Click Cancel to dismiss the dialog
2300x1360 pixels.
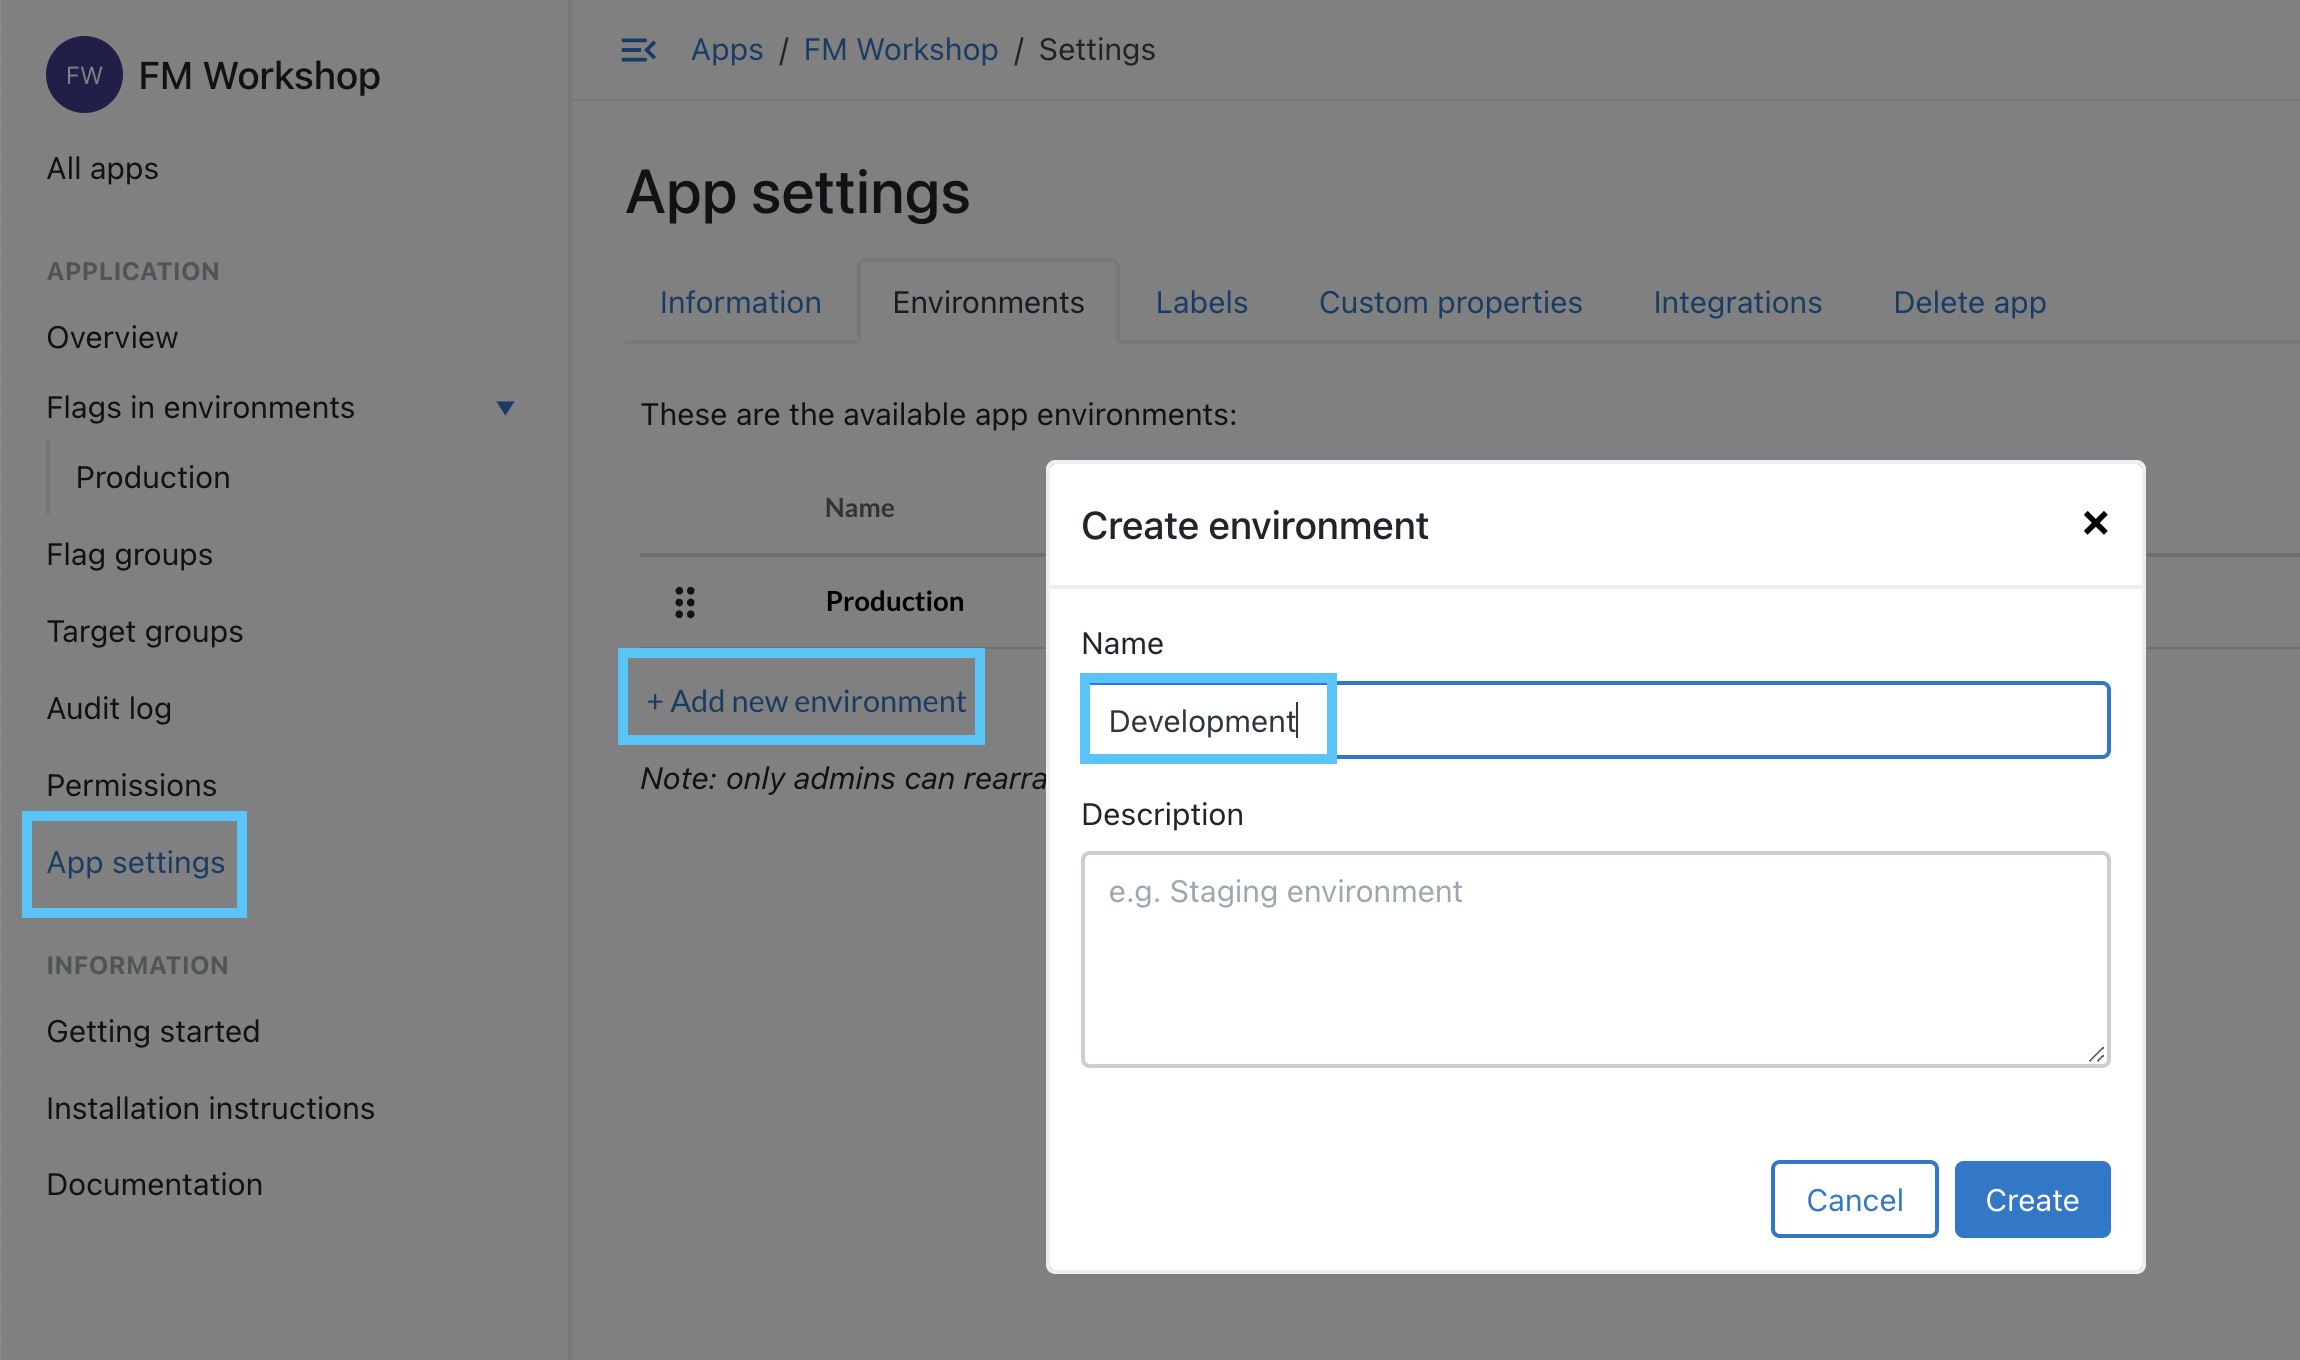[1853, 1200]
